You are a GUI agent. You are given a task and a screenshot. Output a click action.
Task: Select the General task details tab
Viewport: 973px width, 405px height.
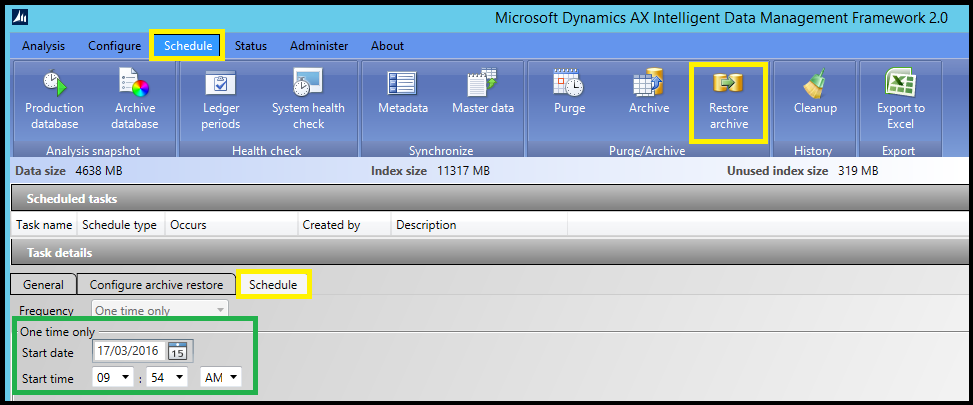coord(43,285)
